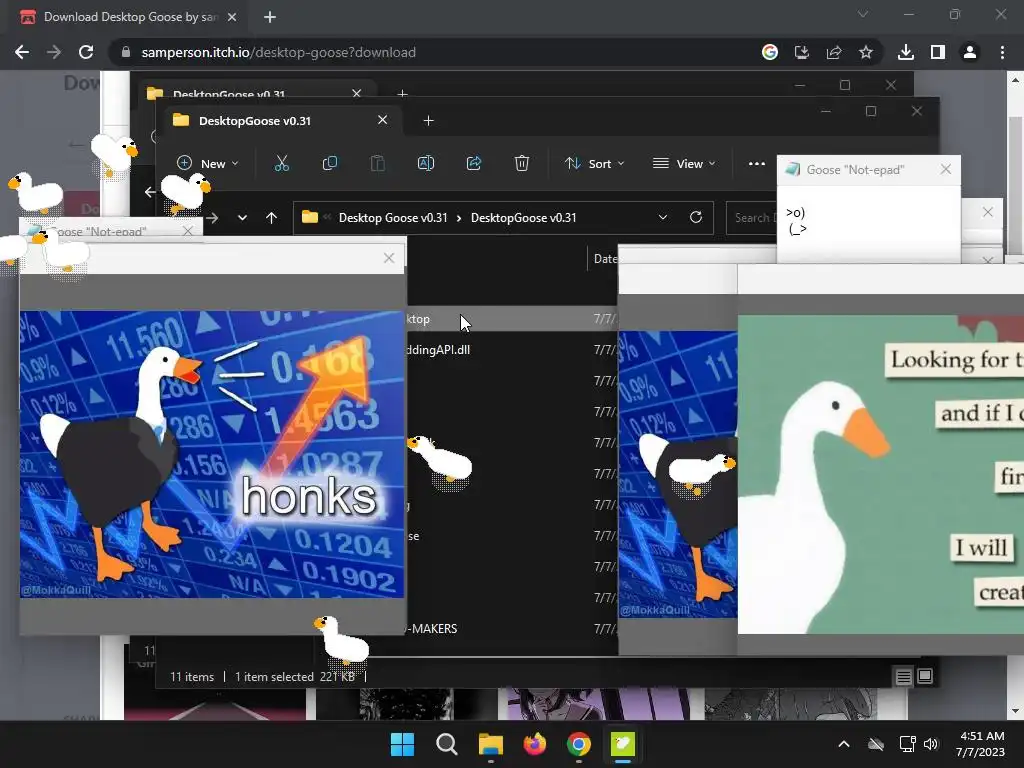Click the Delete trash icon in File Explorer

pos(521,163)
